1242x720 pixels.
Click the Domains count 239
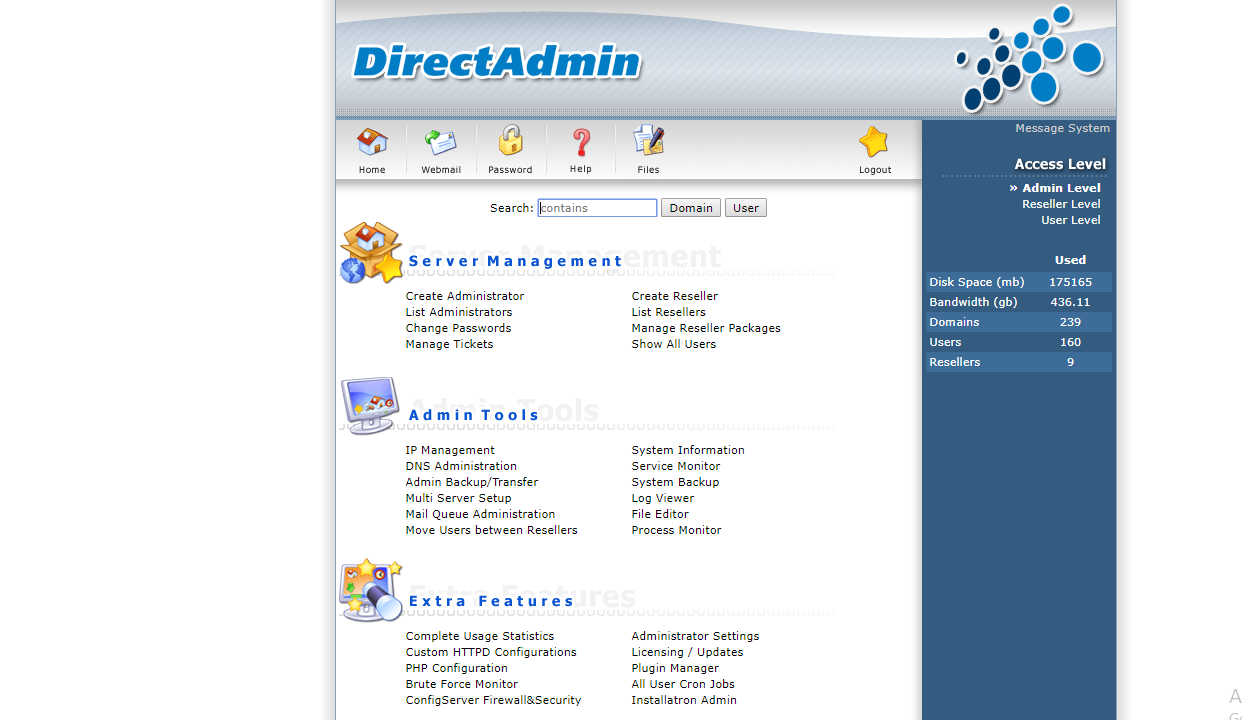coord(1070,322)
